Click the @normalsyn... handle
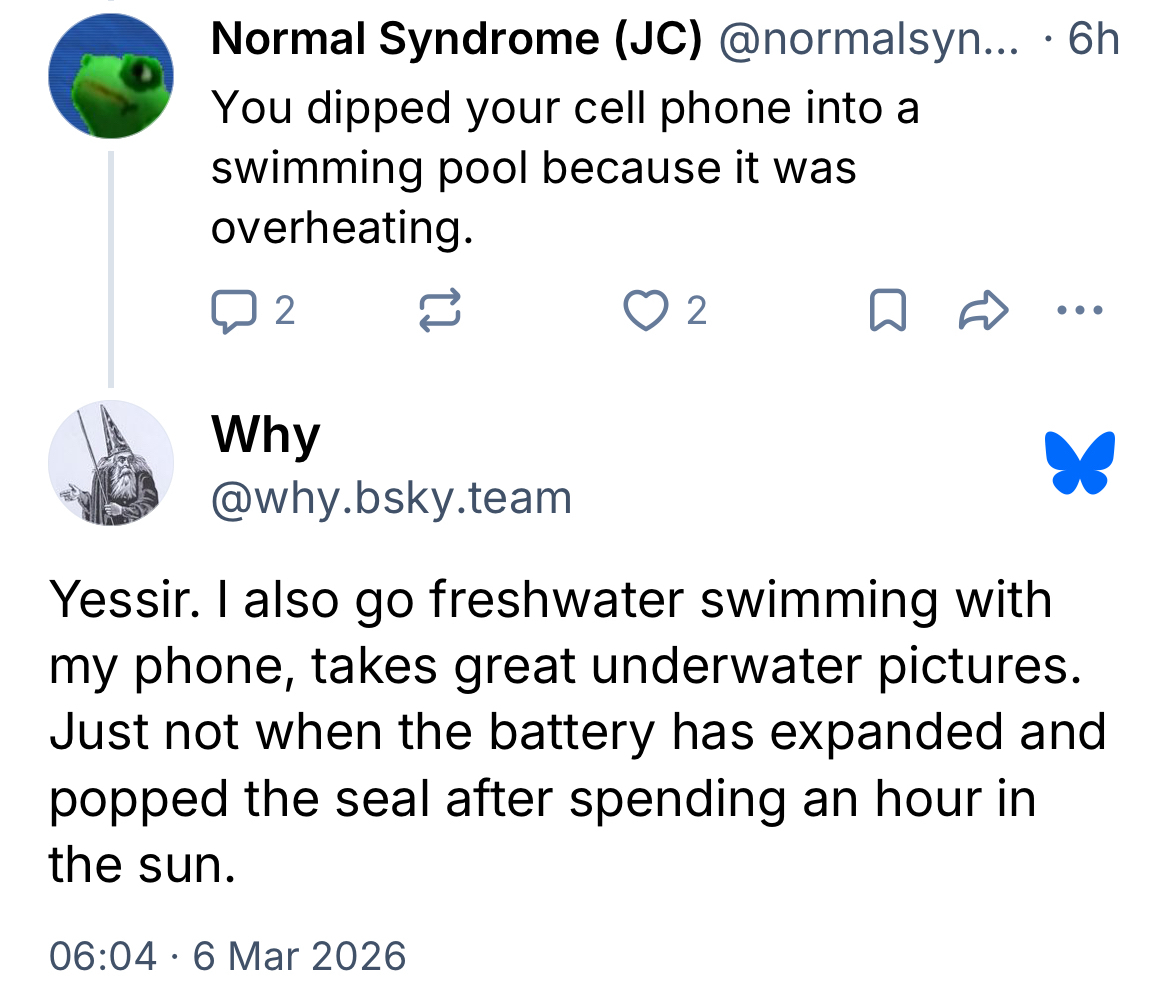 pos(870,41)
